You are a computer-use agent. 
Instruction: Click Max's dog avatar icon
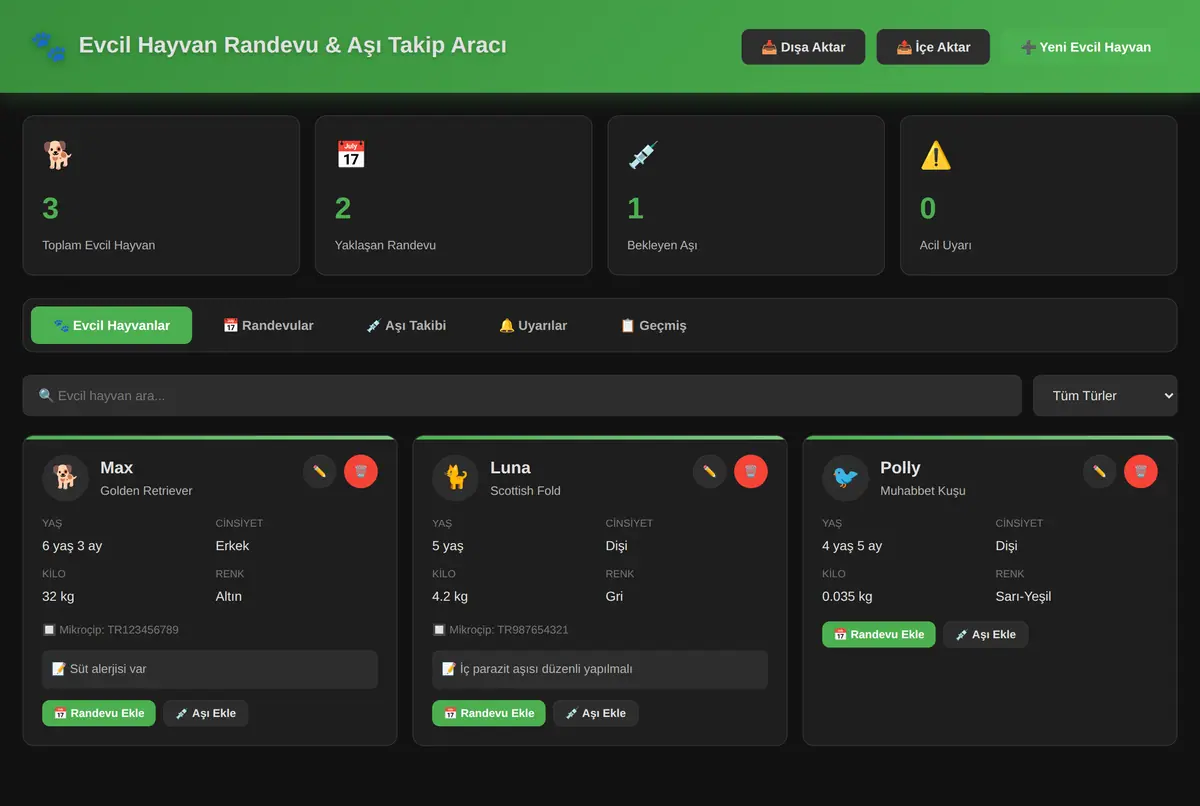coord(66,478)
